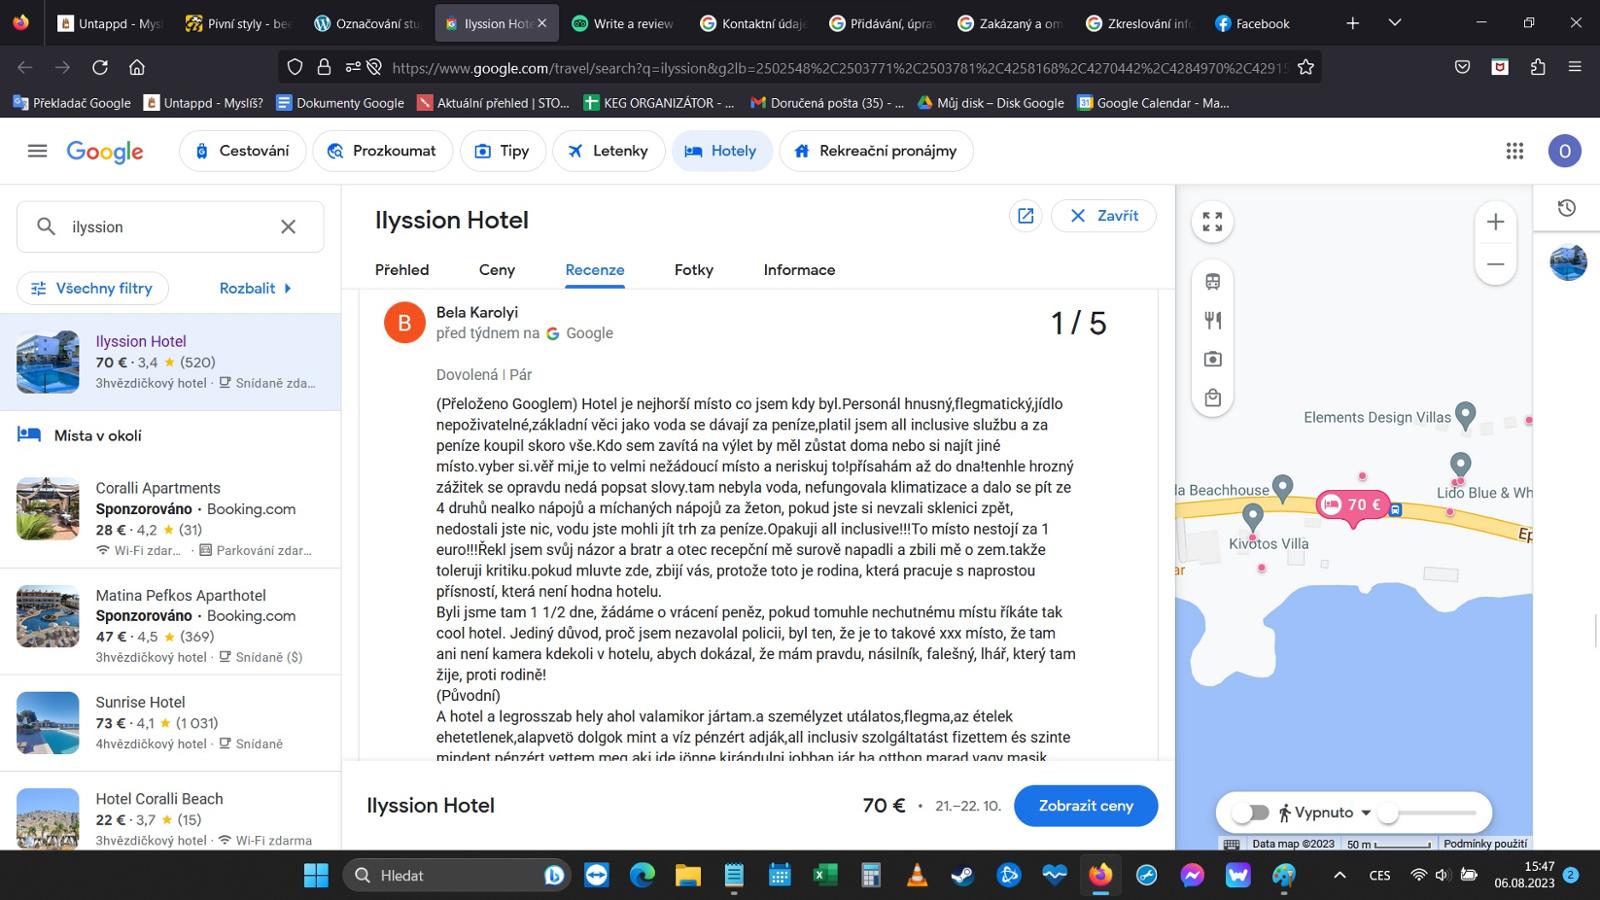Open the Firefox application menu
1600x900 pixels.
(x=1575, y=67)
